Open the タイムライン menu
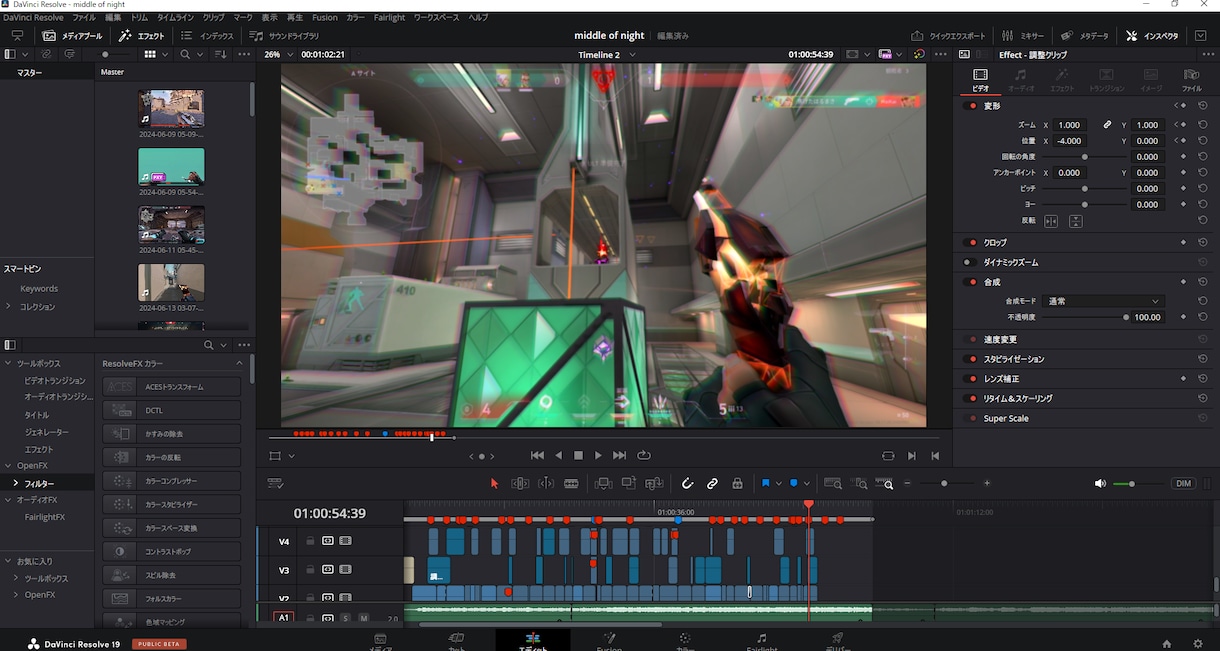The width and height of the screenshot is (1220, 651). pyautogui.click(x=175, y=17)
